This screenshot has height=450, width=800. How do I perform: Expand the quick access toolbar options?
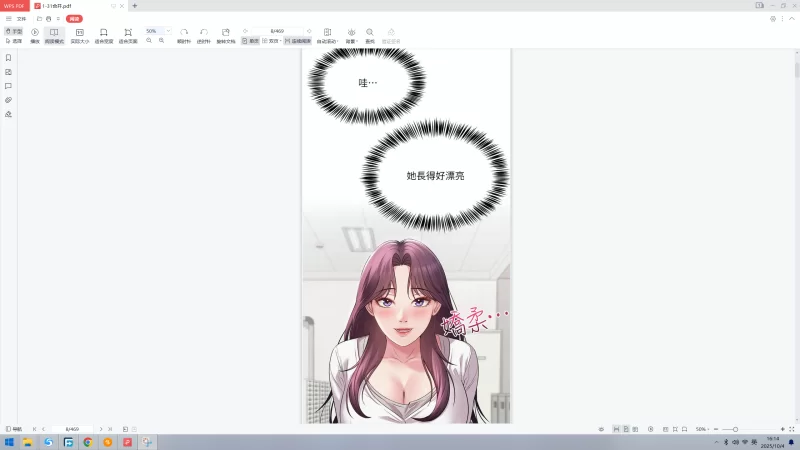point(58,19)
